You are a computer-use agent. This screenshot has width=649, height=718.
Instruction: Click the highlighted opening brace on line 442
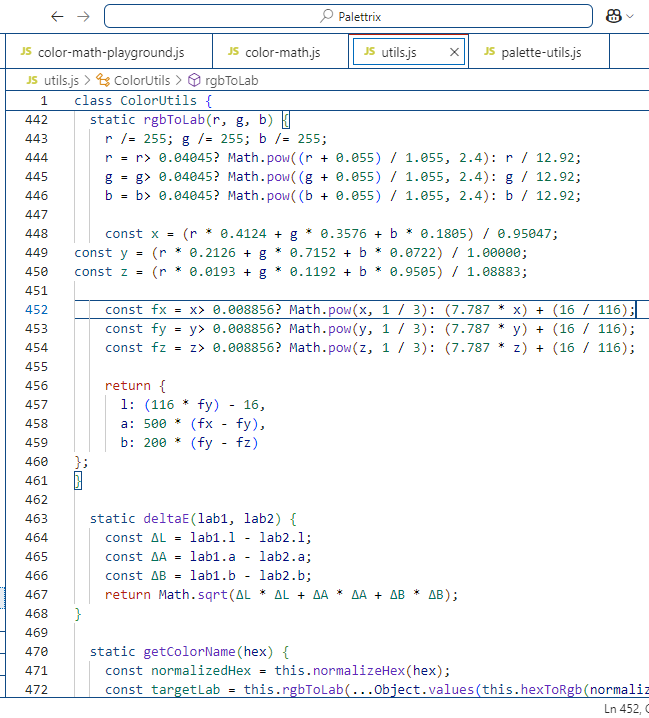click(285, 120)
